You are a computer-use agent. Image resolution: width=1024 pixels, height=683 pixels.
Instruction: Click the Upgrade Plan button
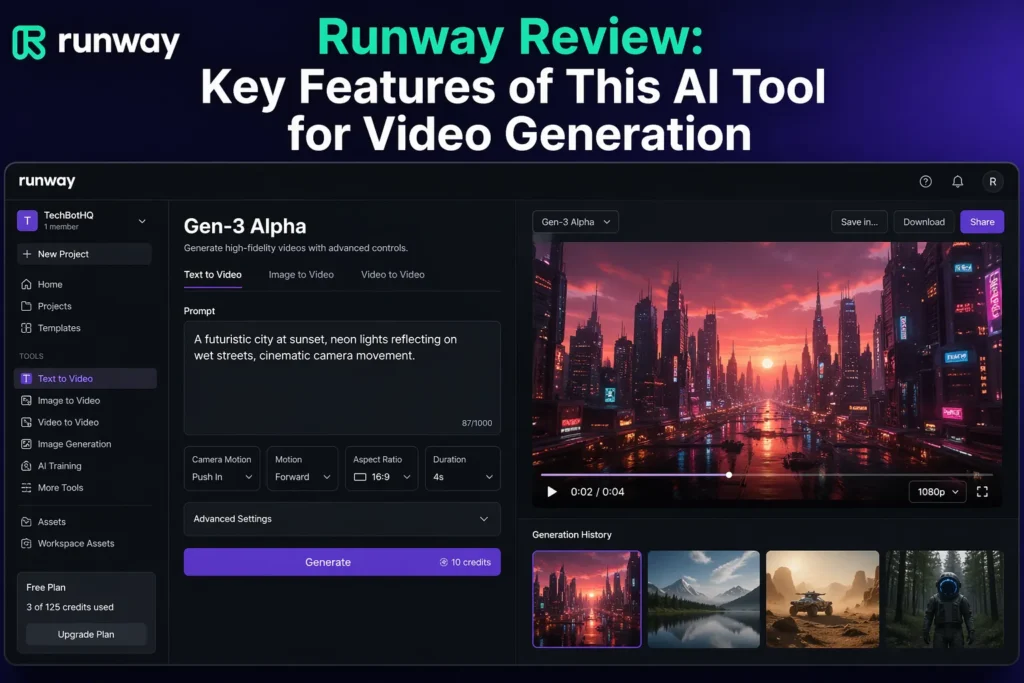pyautogui.click(x=86, y=634)
